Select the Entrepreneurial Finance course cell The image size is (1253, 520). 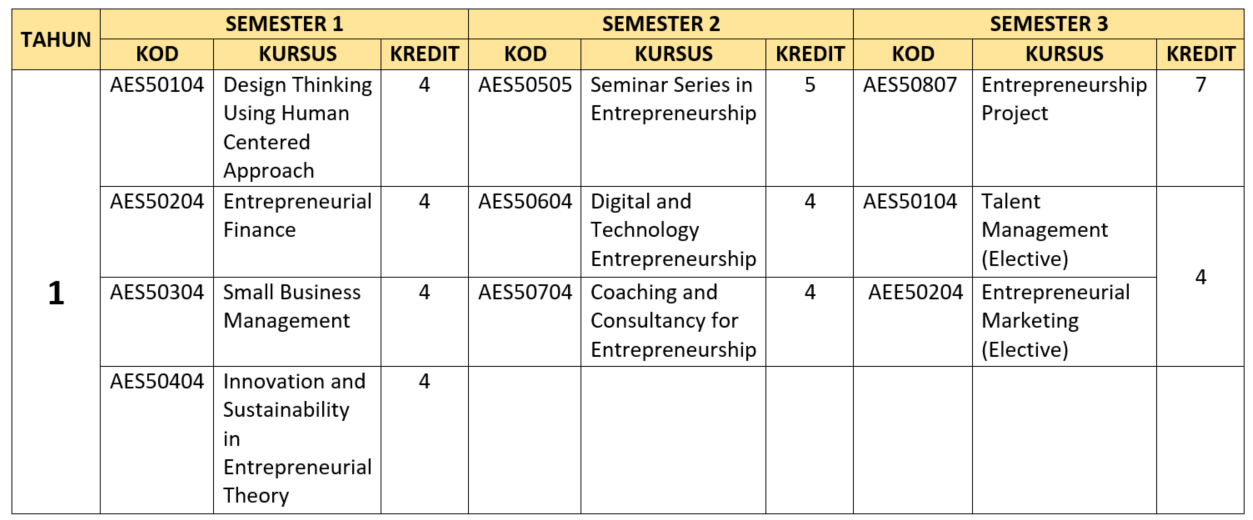tap(297, 216)
